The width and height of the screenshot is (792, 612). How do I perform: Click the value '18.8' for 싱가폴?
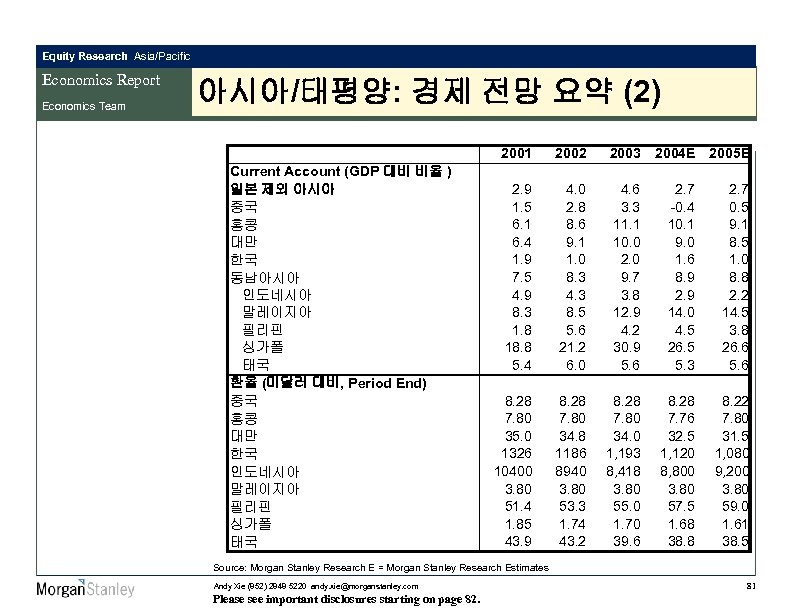tap(518, 347)
